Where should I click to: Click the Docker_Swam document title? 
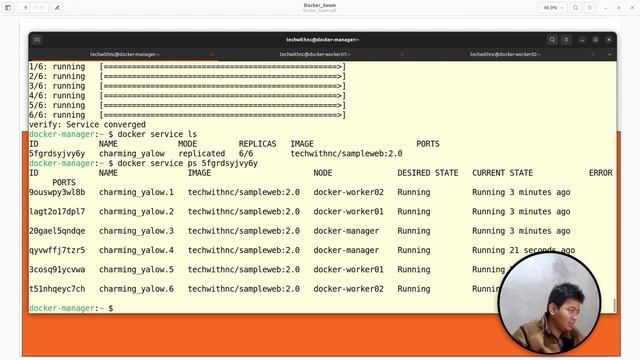320,5
